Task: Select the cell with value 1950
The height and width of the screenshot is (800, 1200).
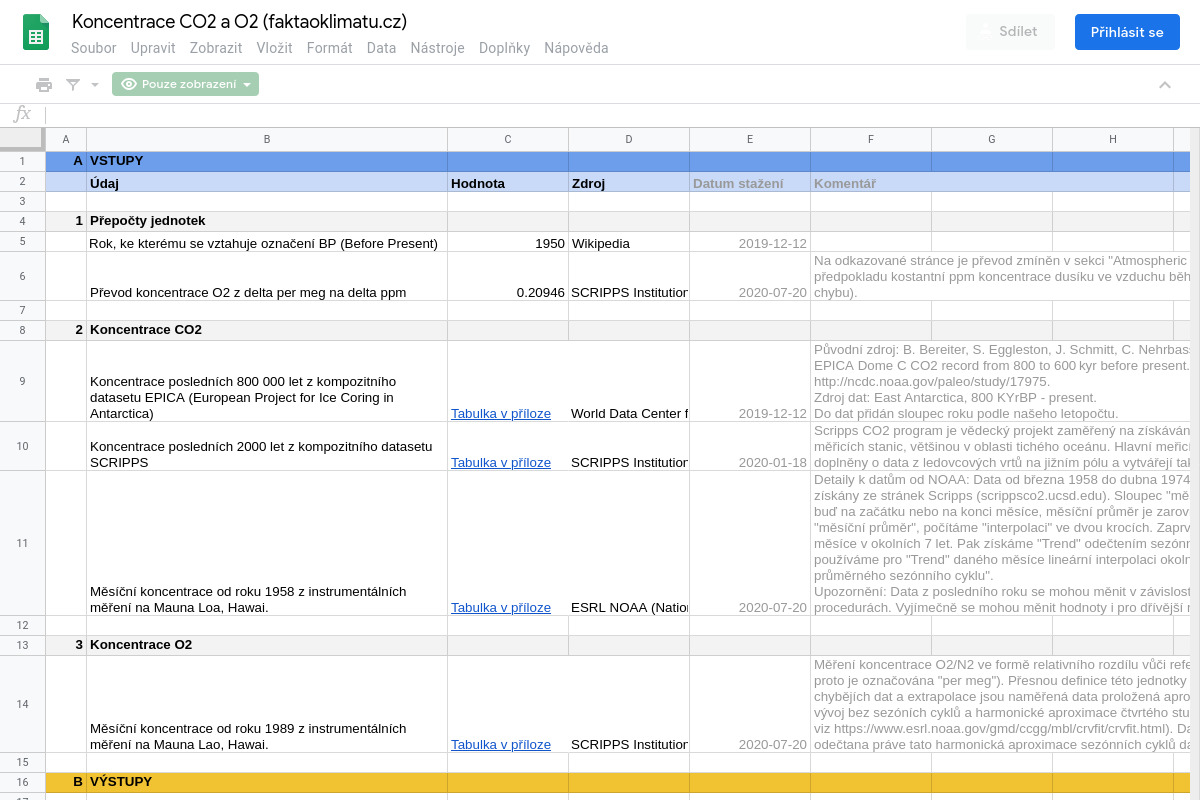Action: [x=508, y=242]
